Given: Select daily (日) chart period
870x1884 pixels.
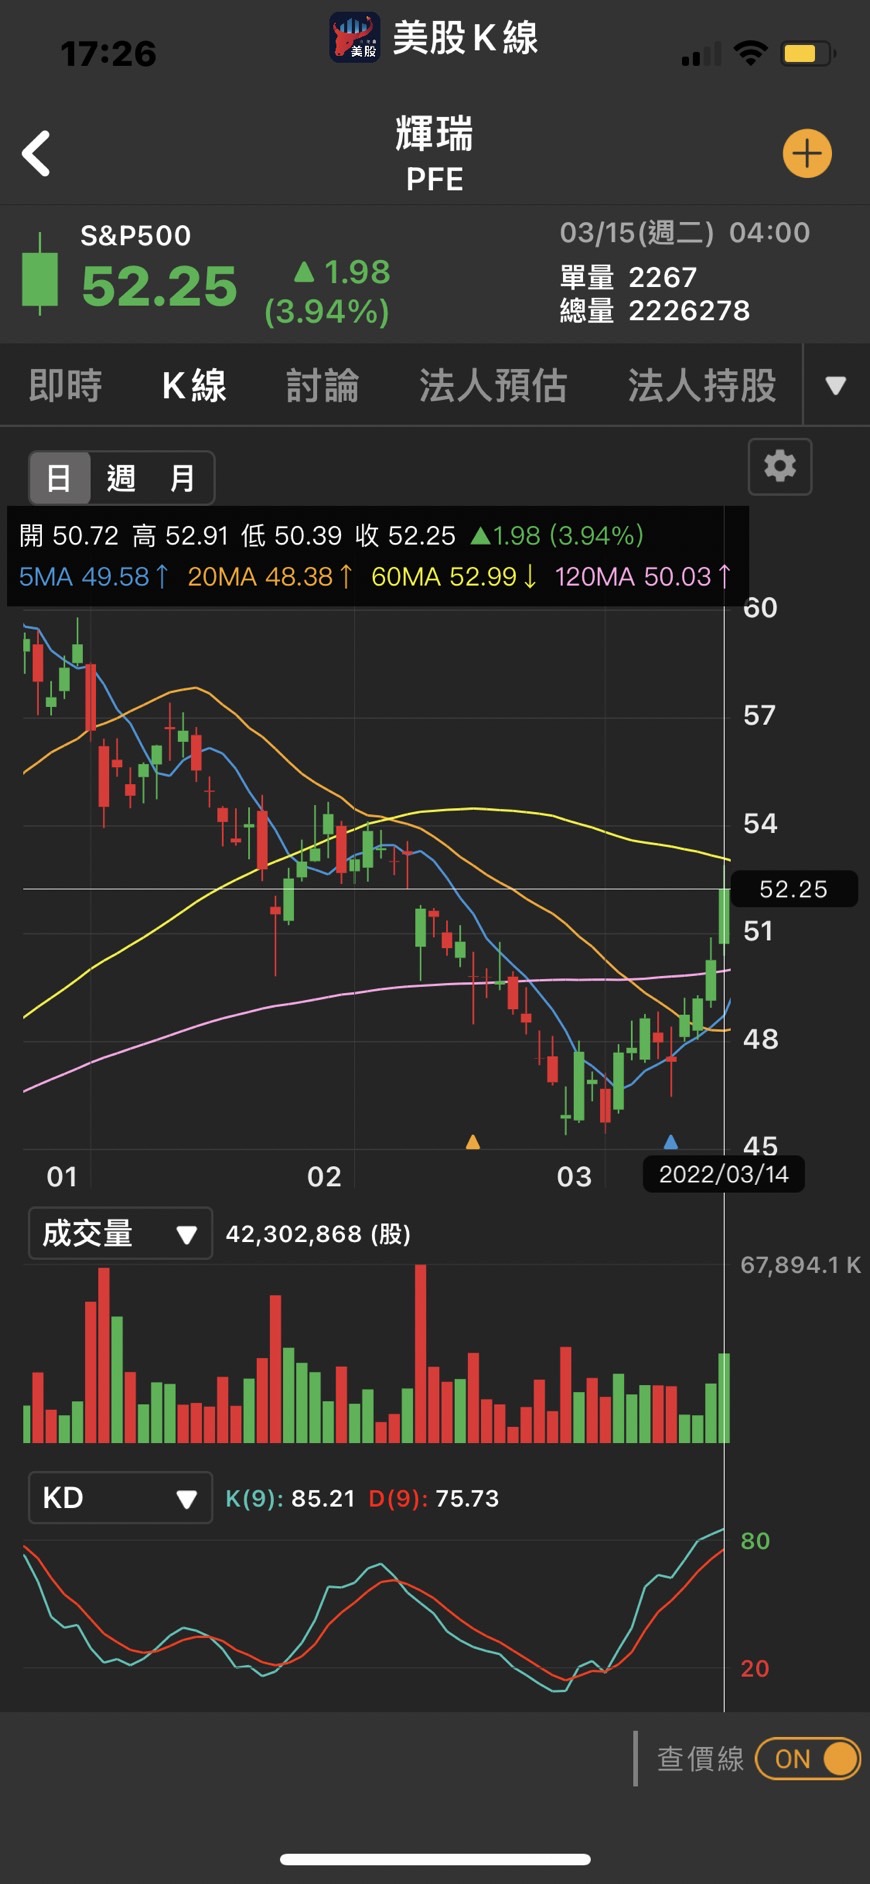Looking at the screenshot, I should (59, 478).
